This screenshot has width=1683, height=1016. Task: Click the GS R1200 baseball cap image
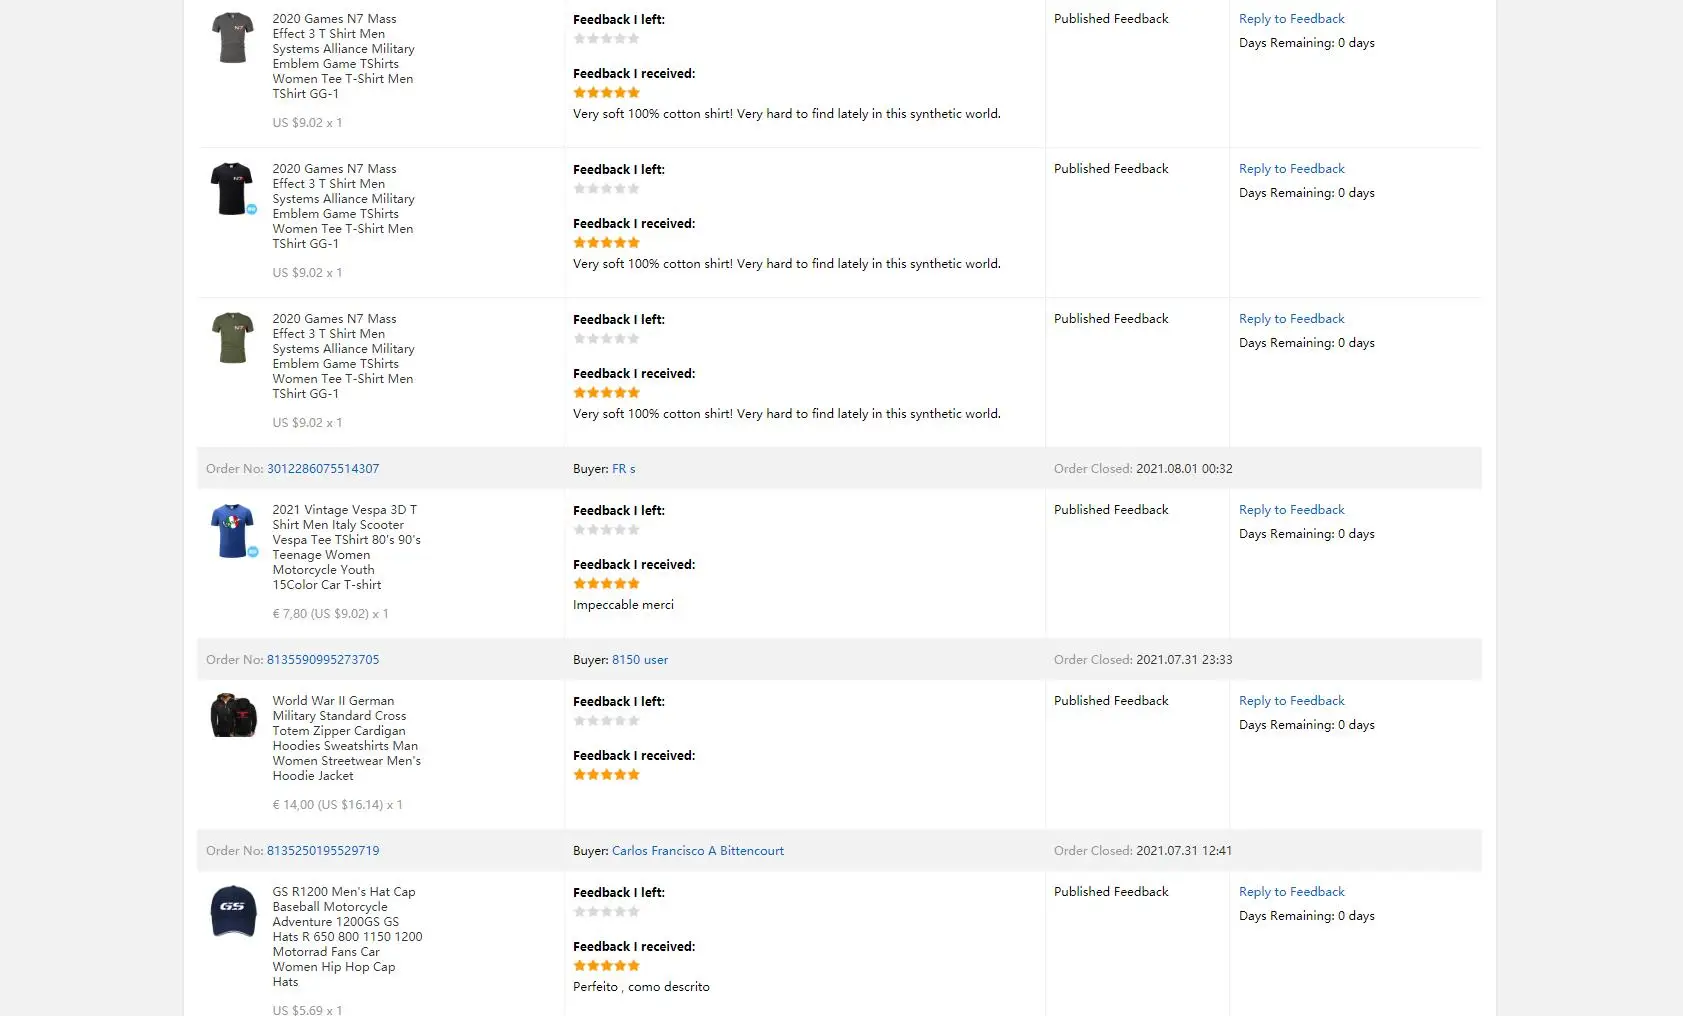coord(233,910)
